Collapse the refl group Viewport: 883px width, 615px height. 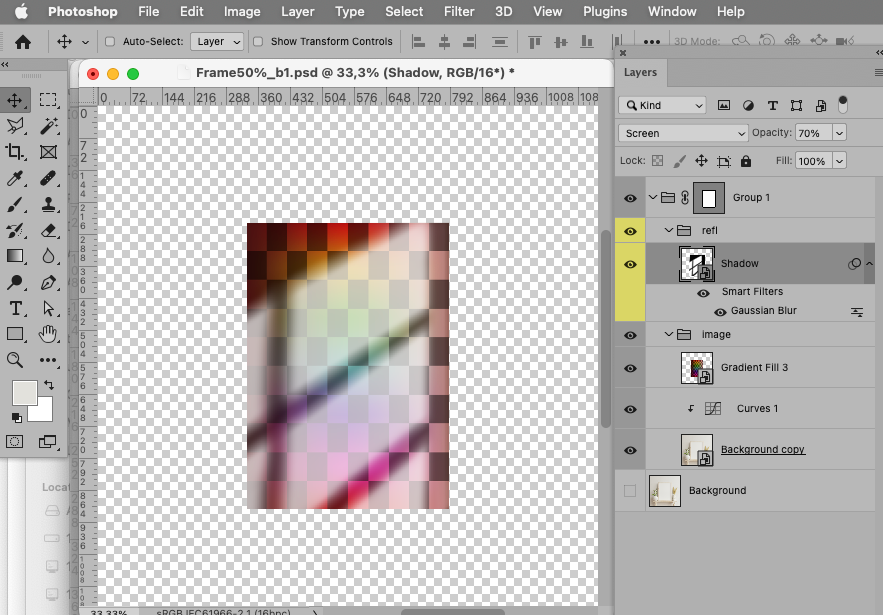coord(667,230)
